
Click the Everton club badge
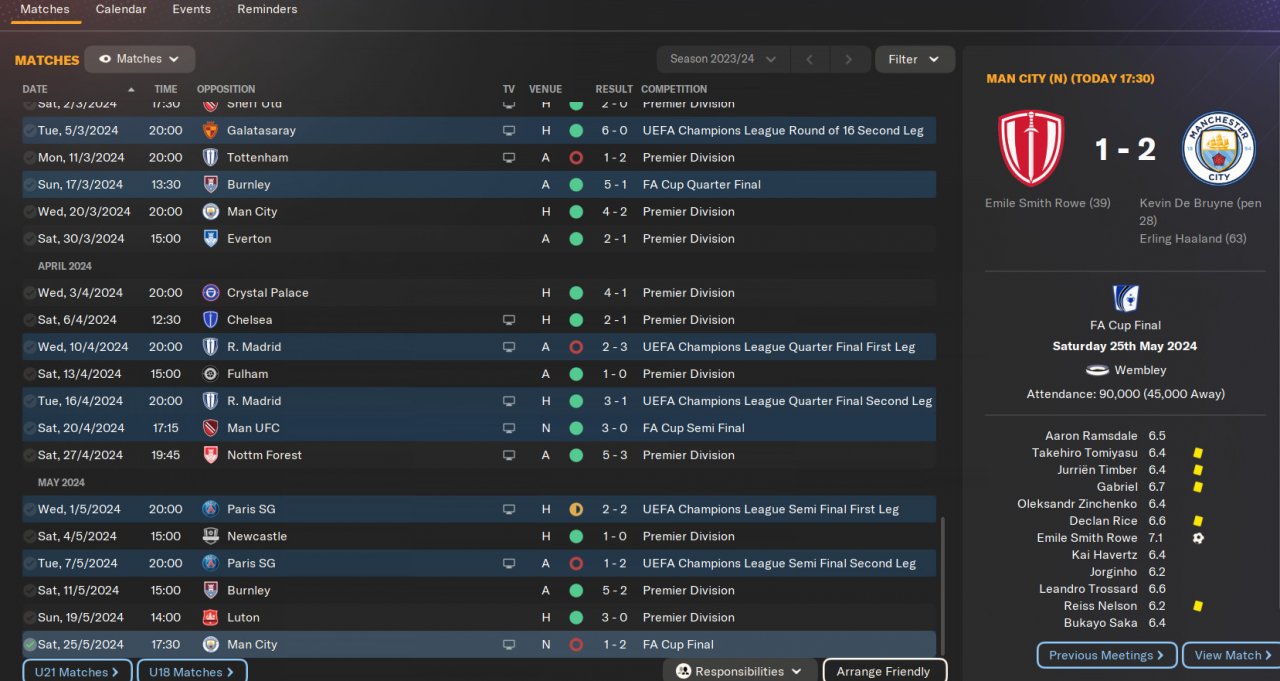210,238
